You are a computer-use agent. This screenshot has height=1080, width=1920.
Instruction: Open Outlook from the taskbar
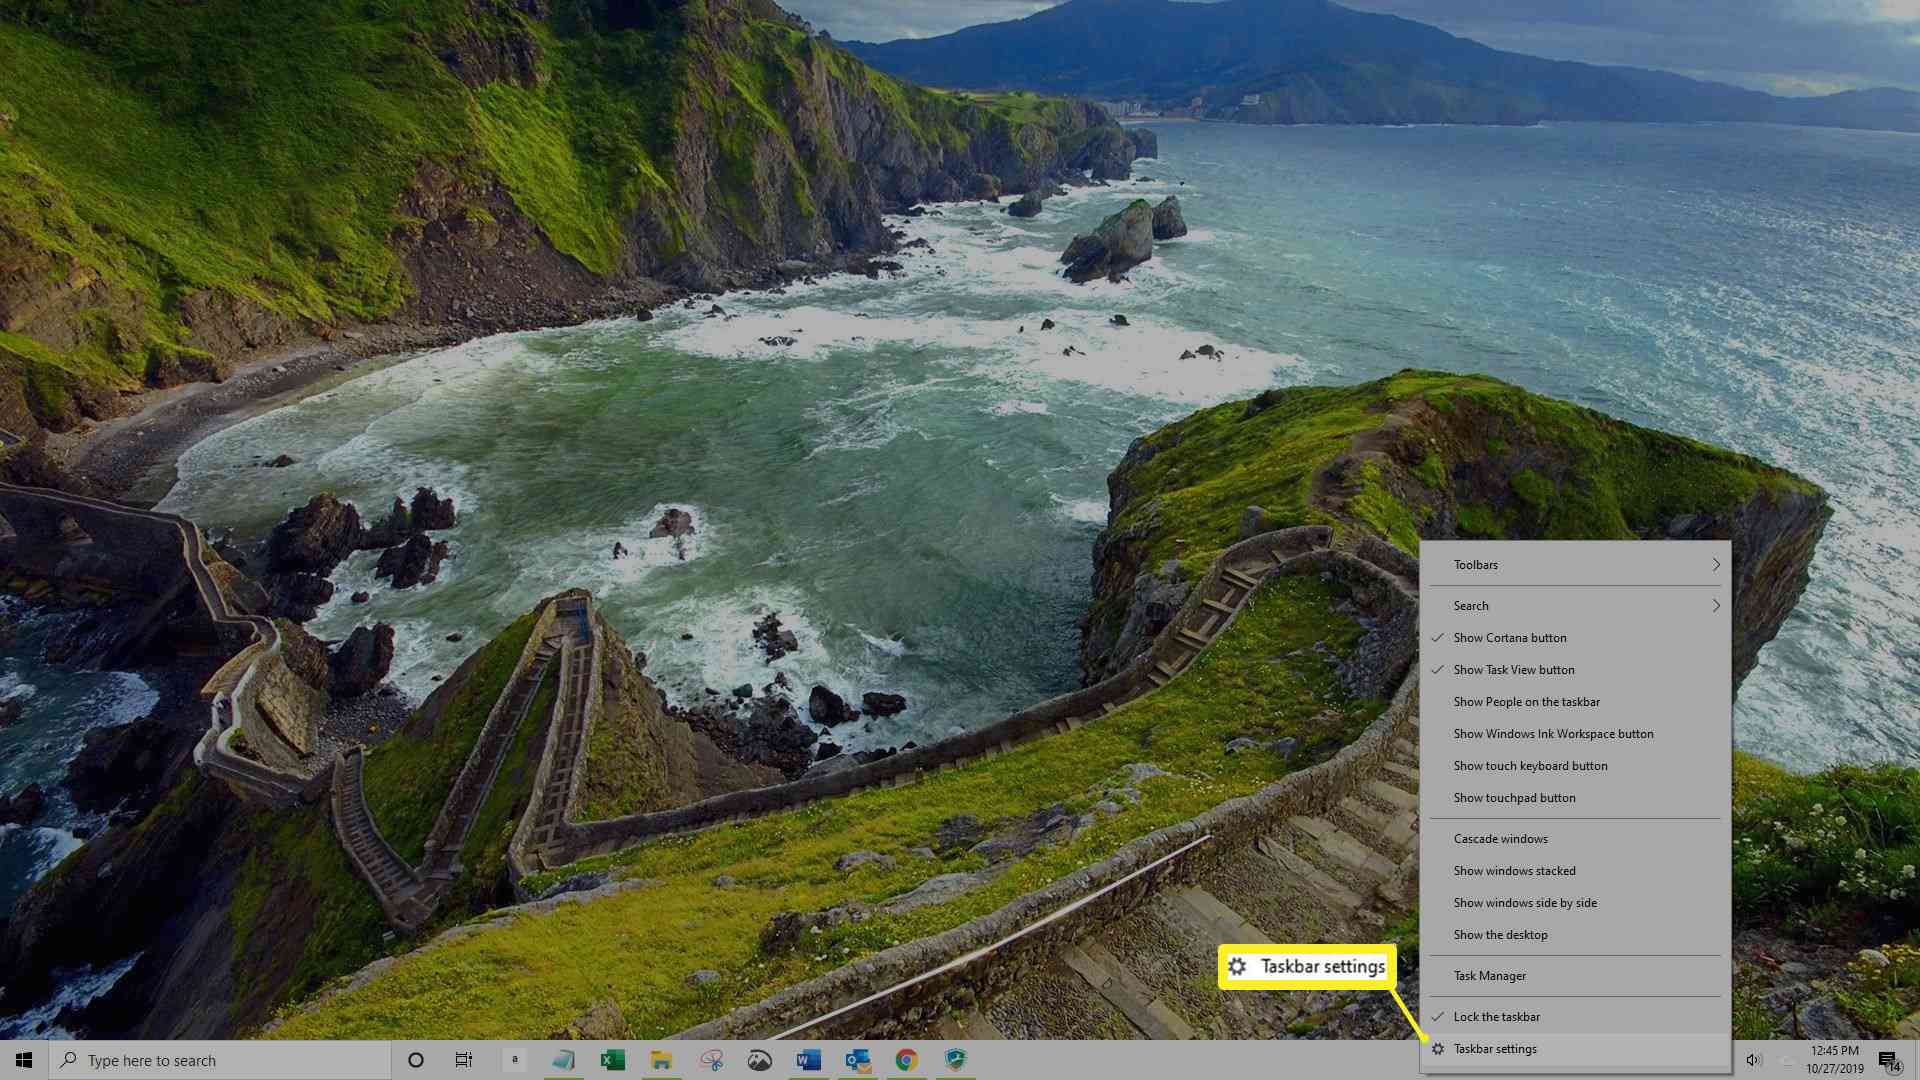857,1060
